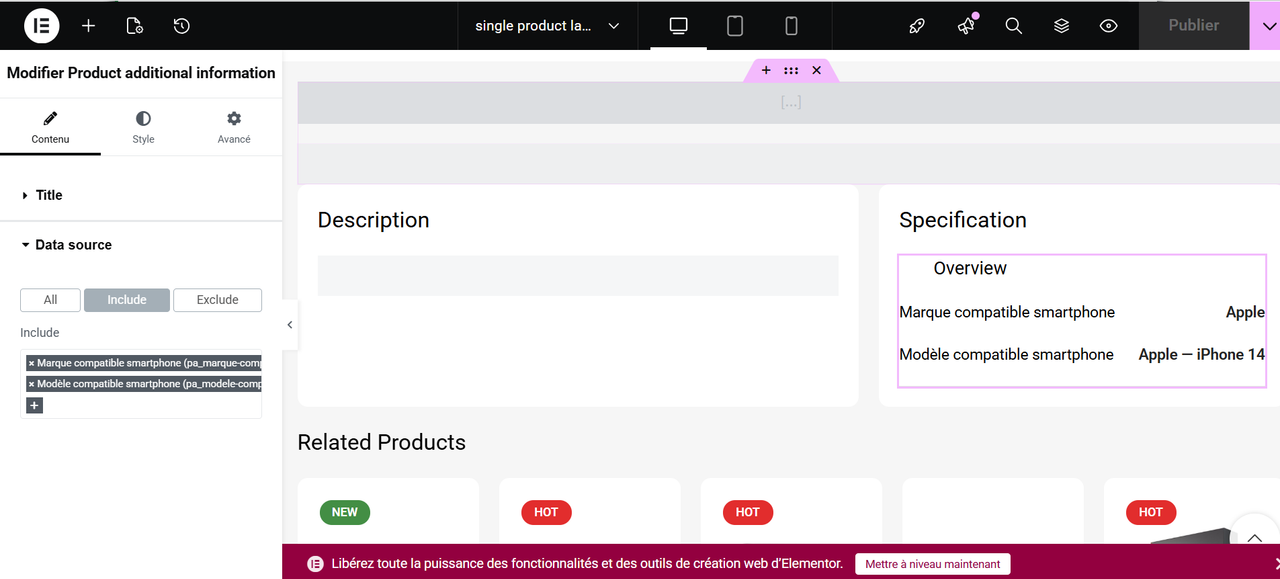Click Mettre à niveau maintenant button
The height and width of the screenshot is (579, 1280).
(x=933, y=564)
